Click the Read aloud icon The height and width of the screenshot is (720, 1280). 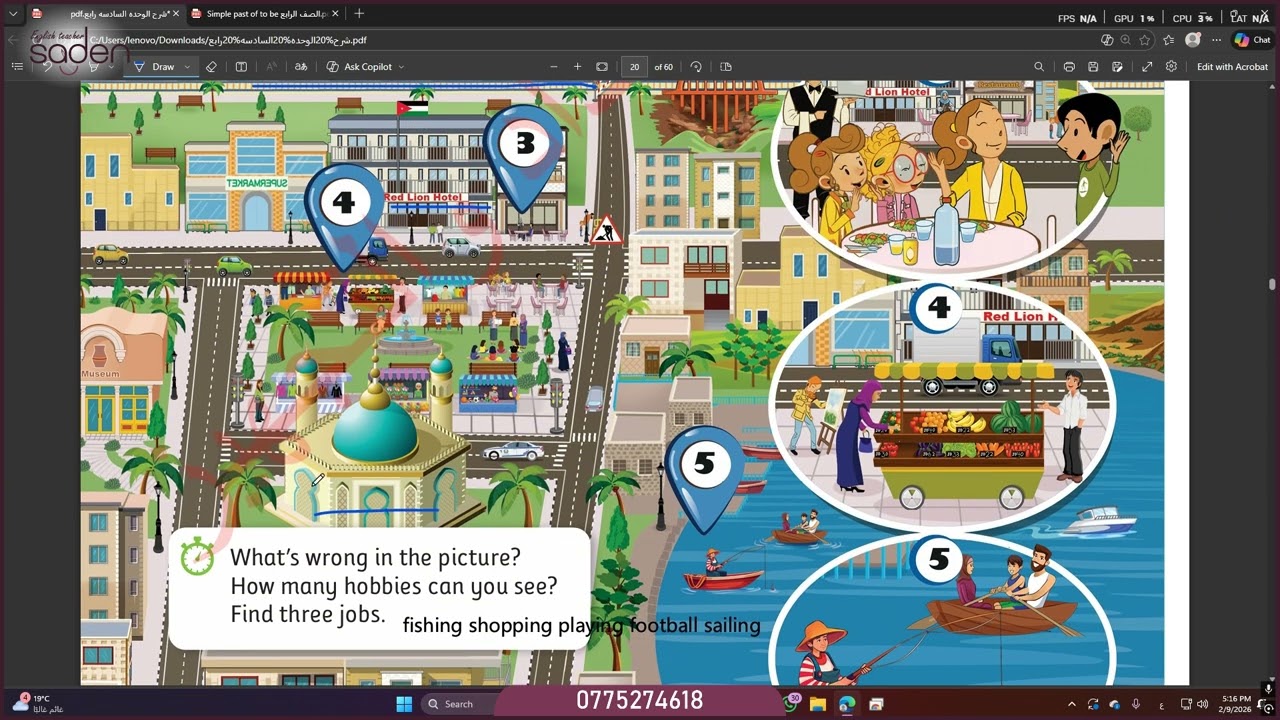[x=271, y=67]
